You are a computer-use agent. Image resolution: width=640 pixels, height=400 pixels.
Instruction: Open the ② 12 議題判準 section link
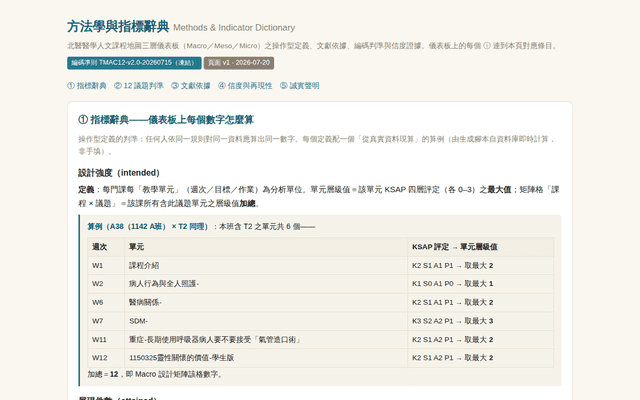(x=139, y=86)
